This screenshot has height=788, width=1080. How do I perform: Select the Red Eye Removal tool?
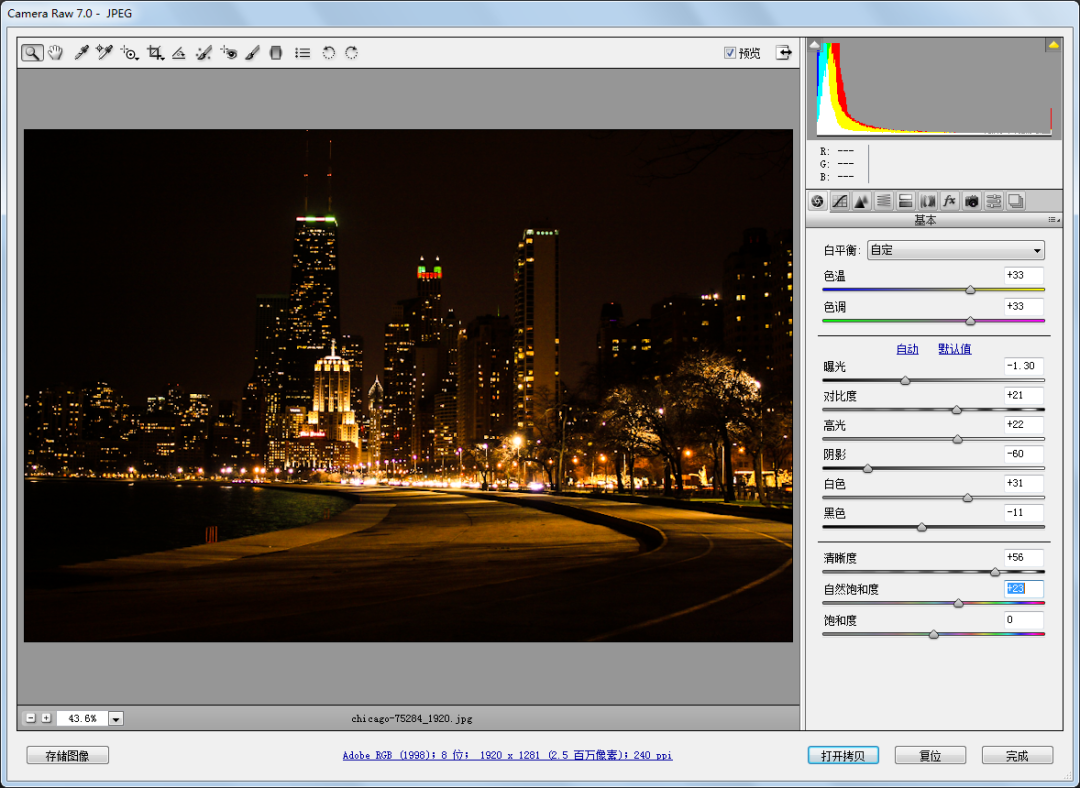pyautogui.click(x=228, y=52)
